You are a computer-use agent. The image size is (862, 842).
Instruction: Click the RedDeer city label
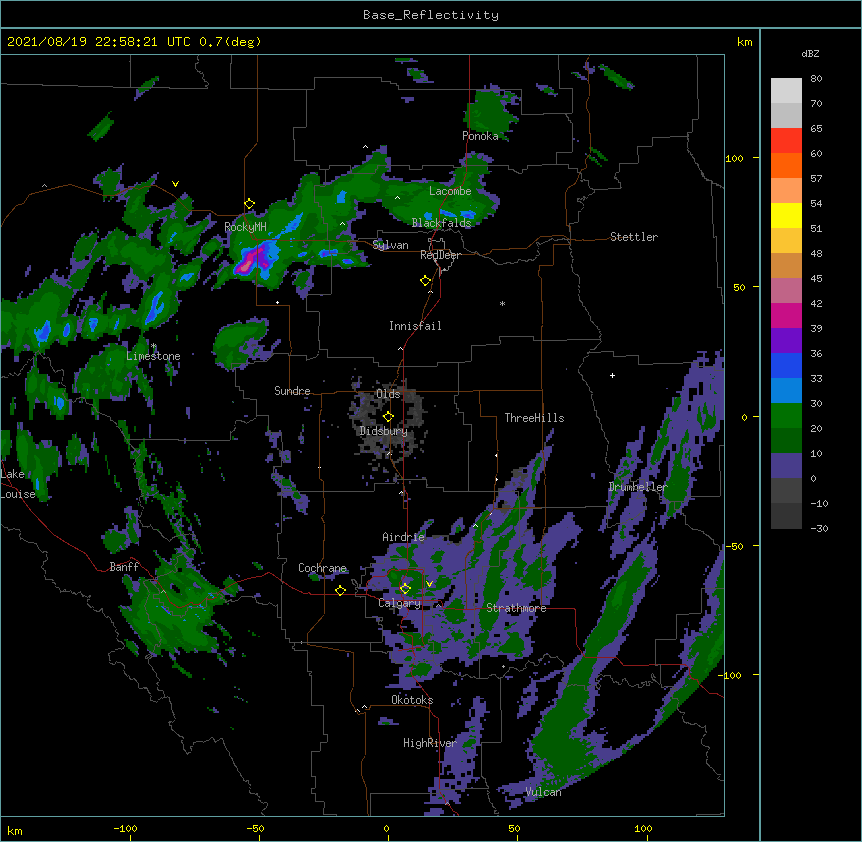(440, 255)
